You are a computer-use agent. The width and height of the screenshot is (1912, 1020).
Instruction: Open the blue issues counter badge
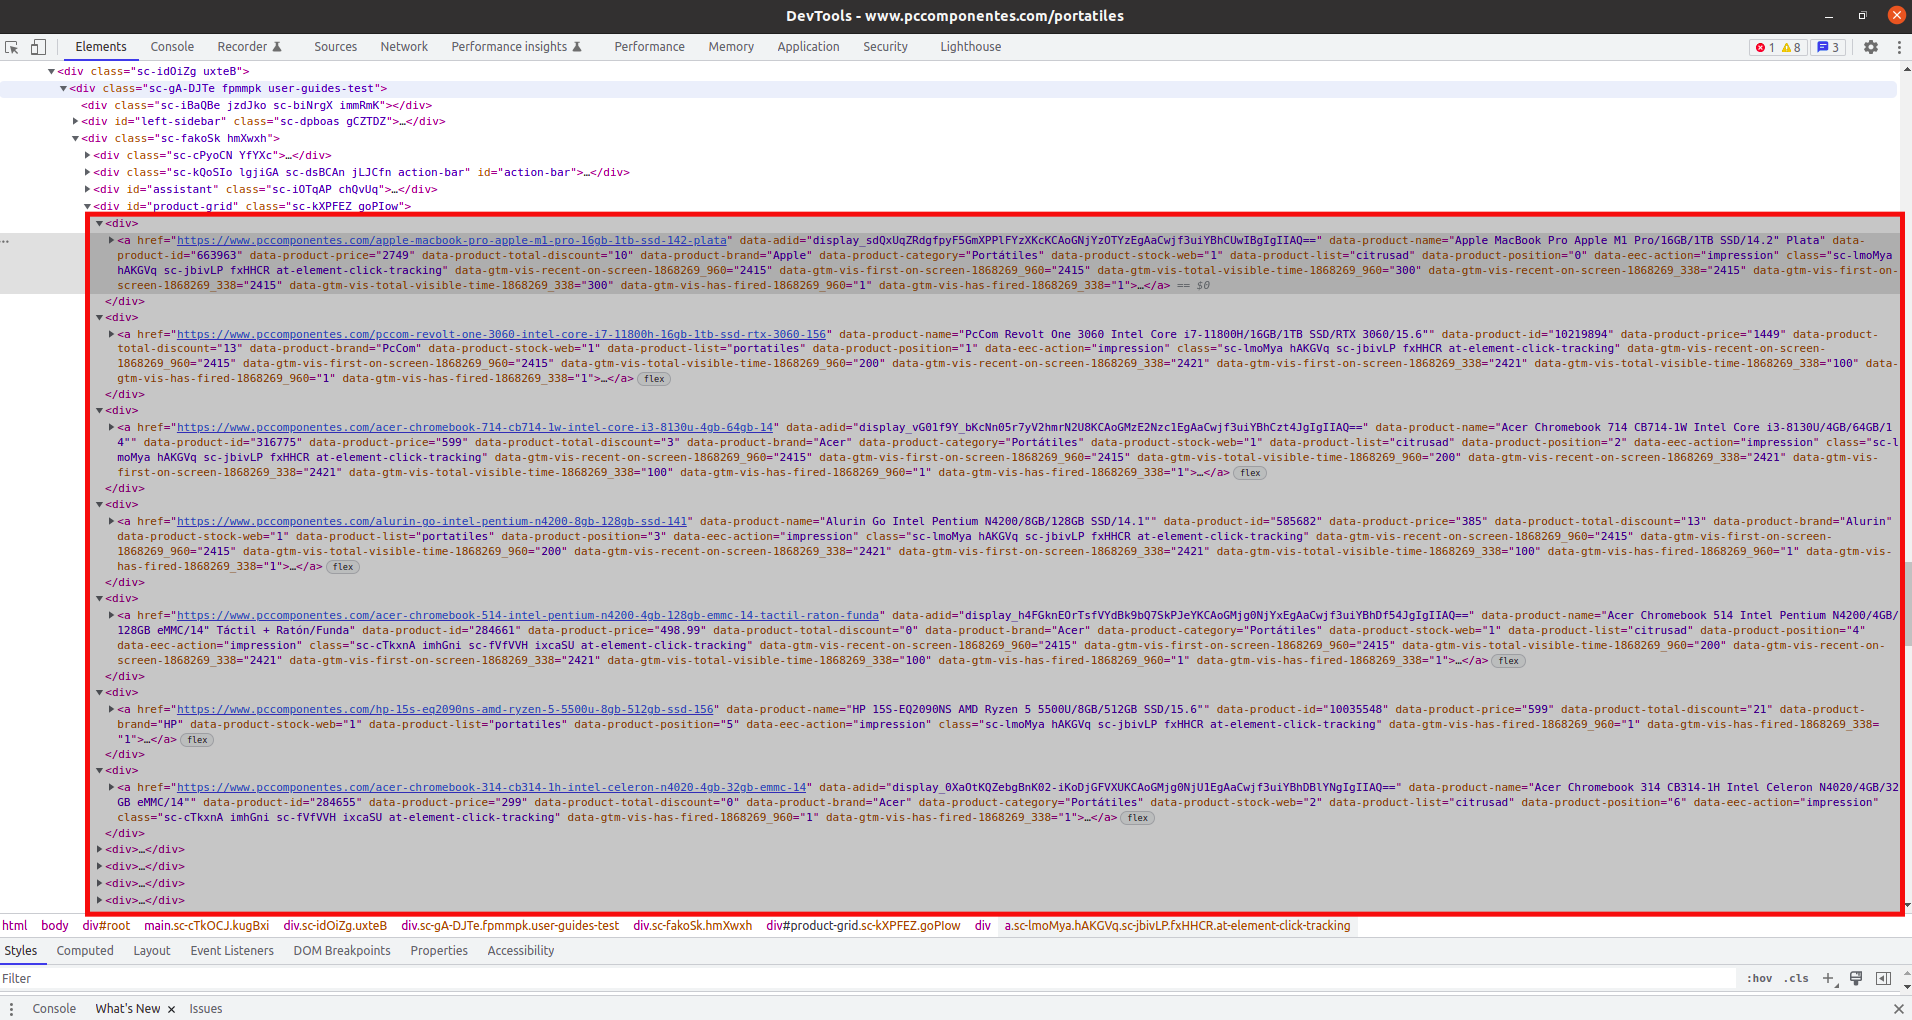1828,47
